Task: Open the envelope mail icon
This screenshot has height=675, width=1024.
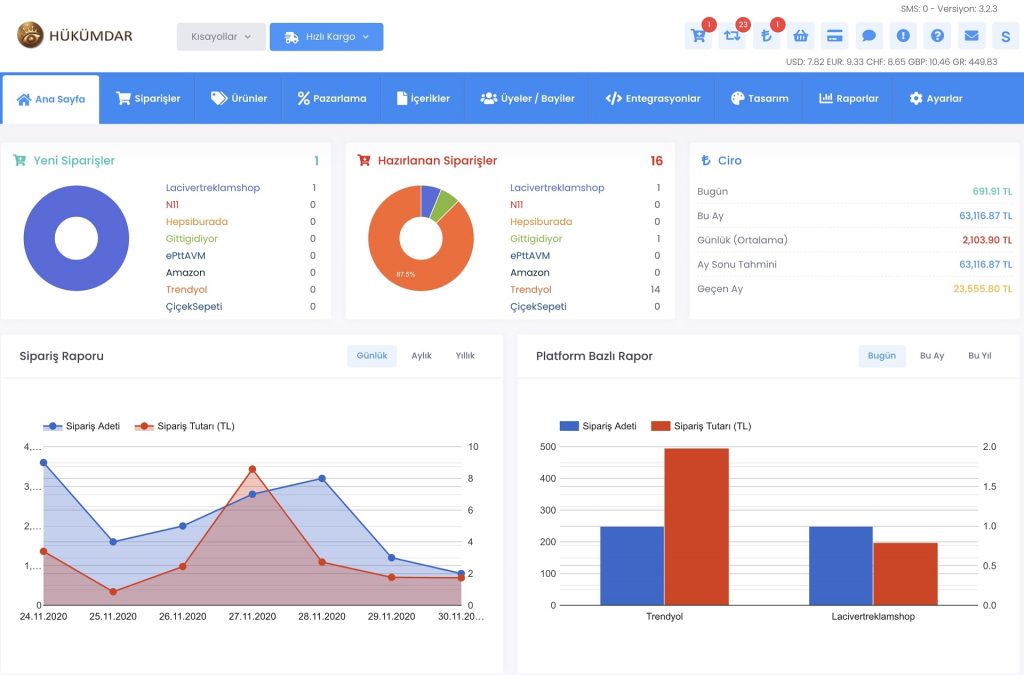Action: (972, 37)
